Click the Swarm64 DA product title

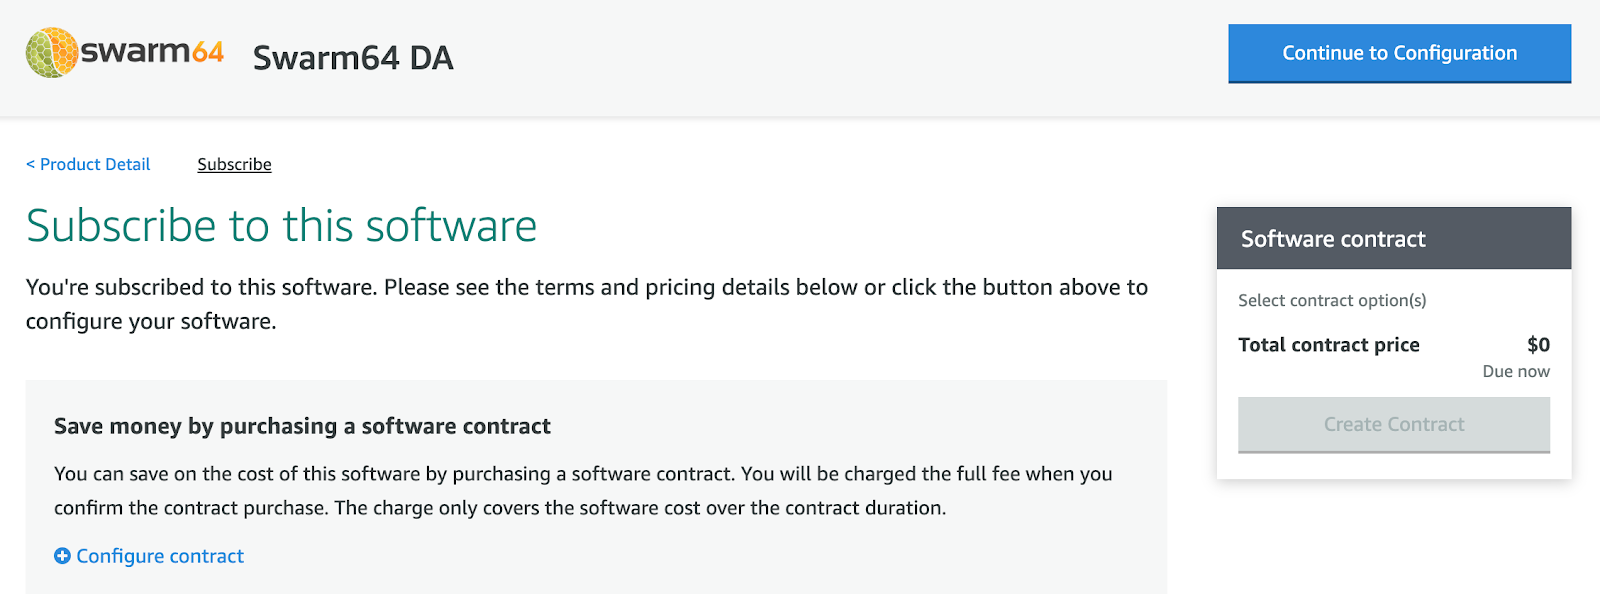pyautogui.click(x=353, y=58)
